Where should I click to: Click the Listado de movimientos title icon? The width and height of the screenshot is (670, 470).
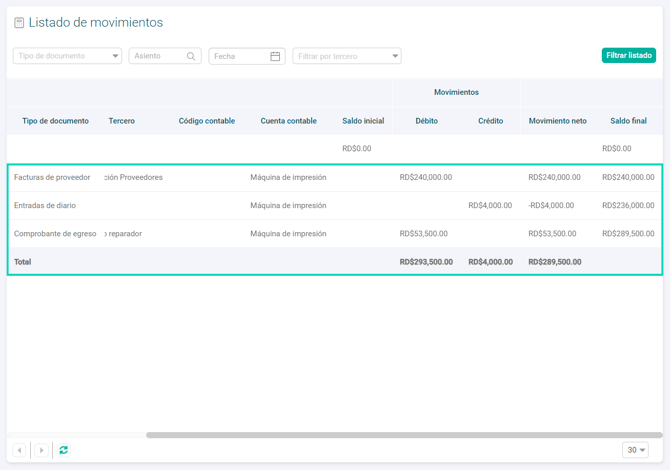[19, 23]
